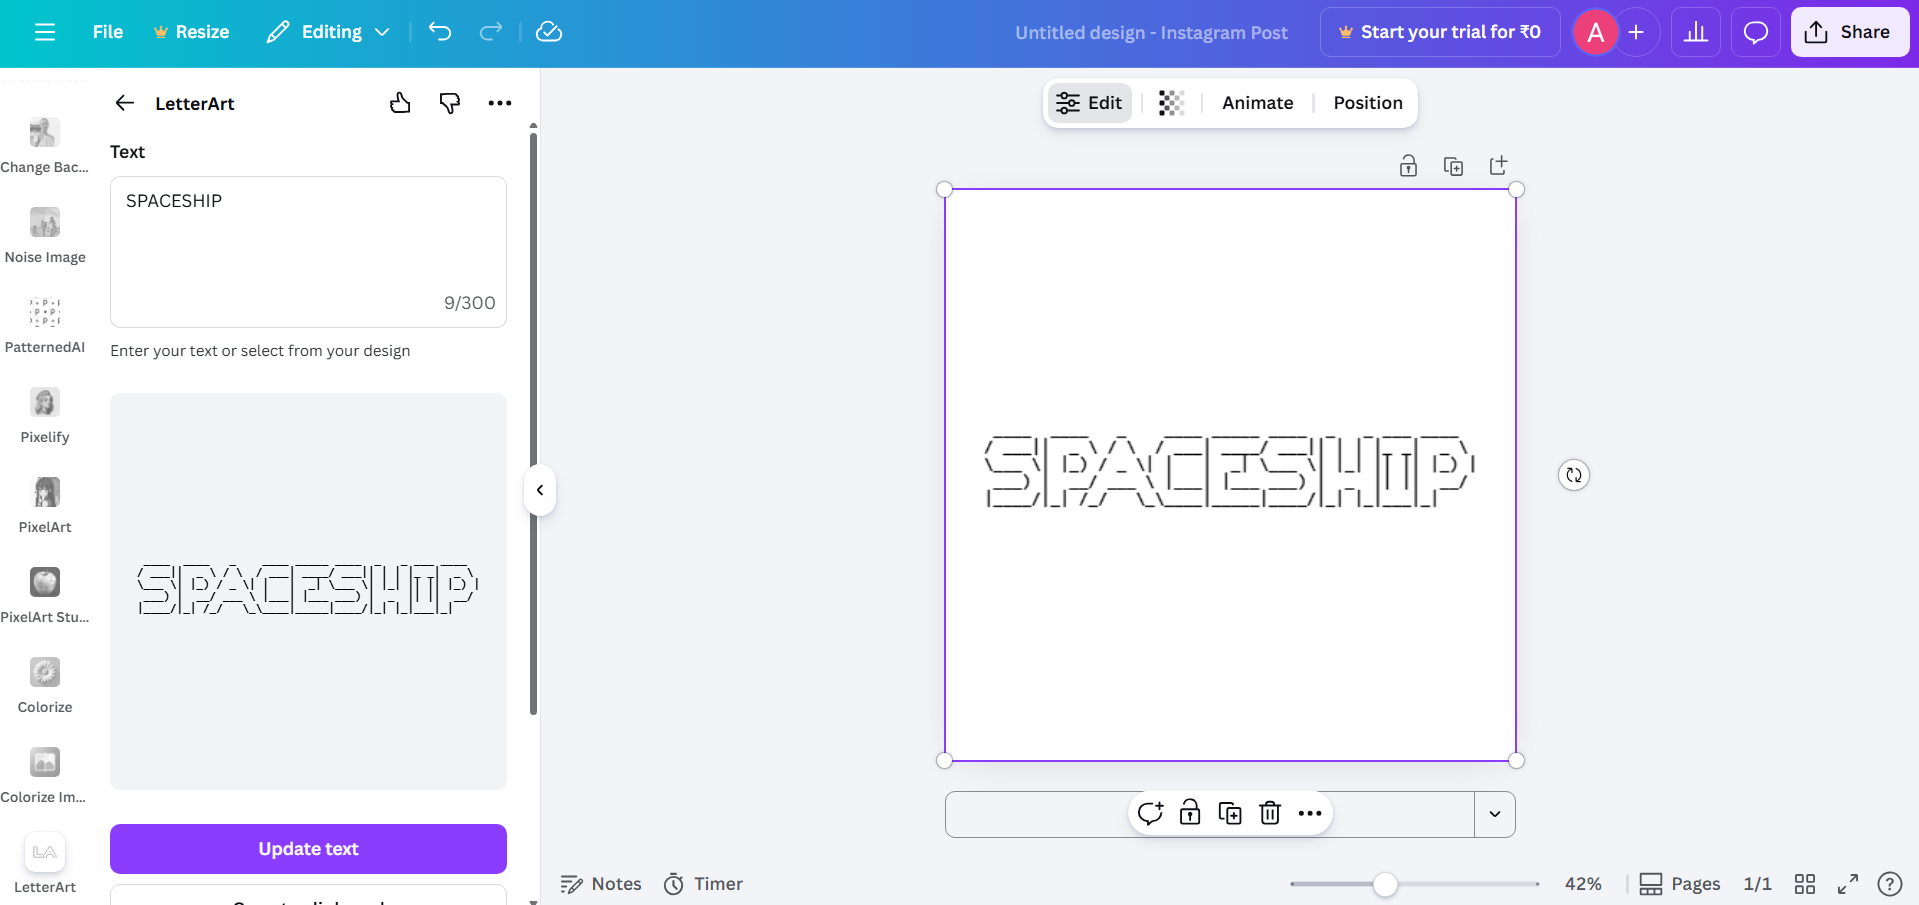Image resolution: width=1919 pixels, height=905 pixels.
Task: Expand the page bar dropdown arrow
Action: click(1495, 814)
